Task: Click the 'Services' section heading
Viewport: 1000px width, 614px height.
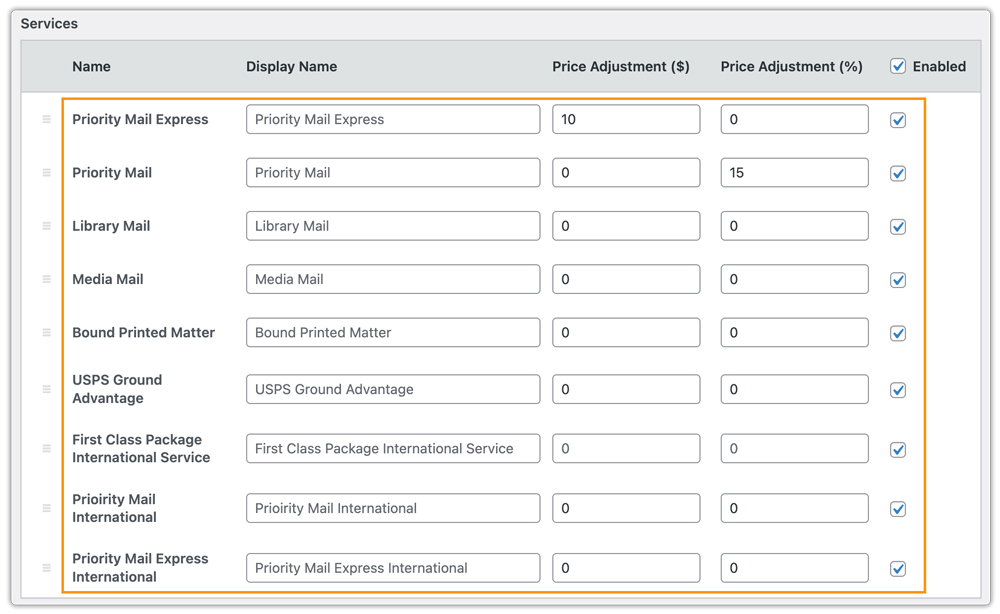Action: click(x=49, y=24)
